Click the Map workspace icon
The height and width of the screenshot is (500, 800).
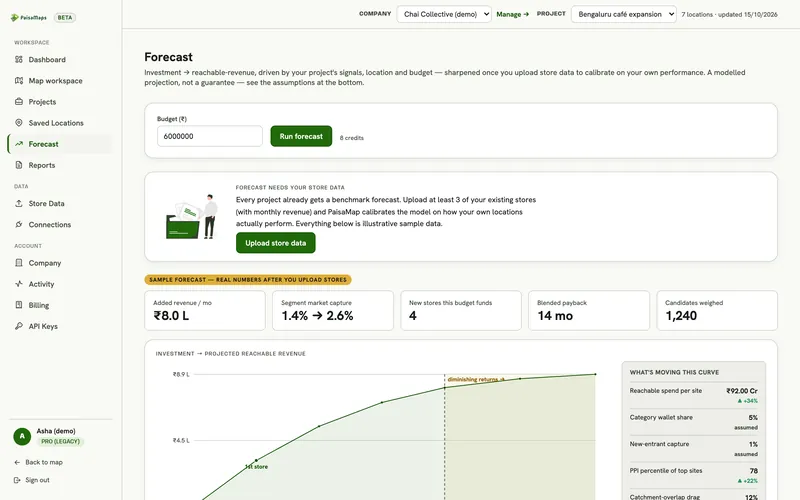[x=19, y=81]
